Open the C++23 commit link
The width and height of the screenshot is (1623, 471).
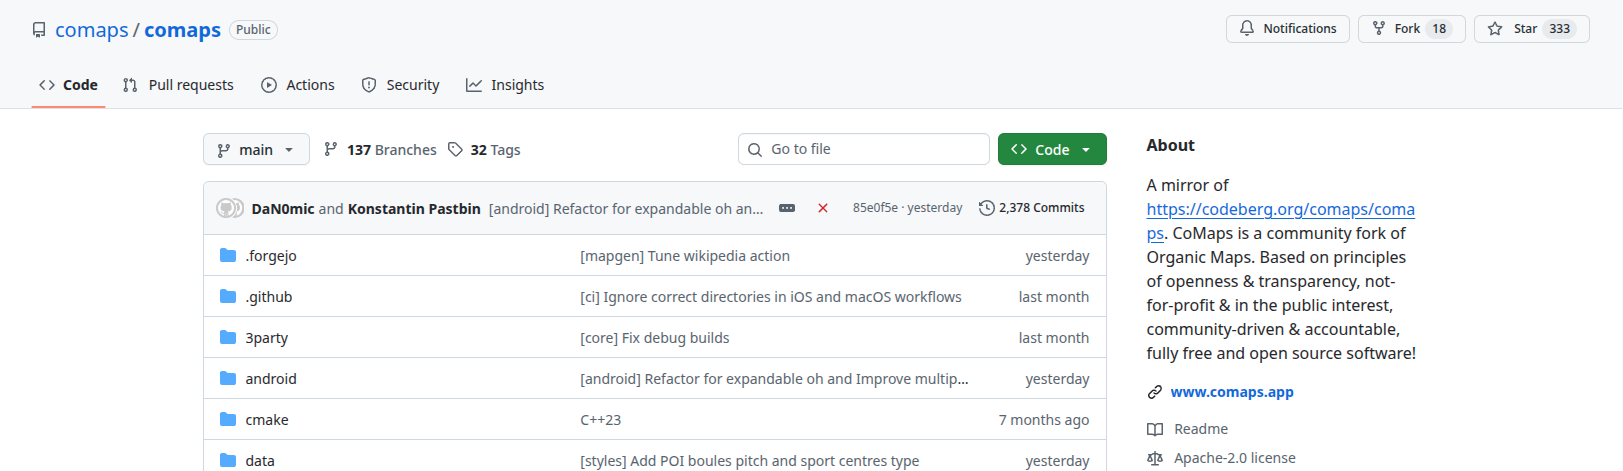[601, 420]
